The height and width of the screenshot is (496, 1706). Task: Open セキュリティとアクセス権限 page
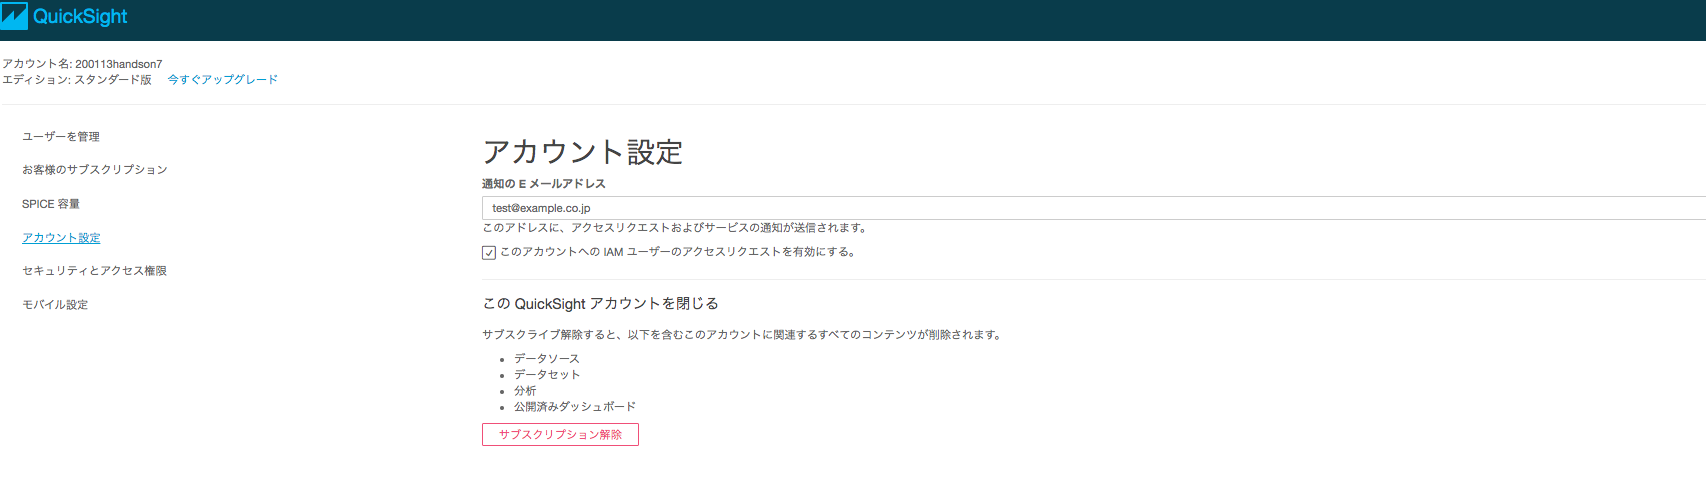tap(94, 271)
